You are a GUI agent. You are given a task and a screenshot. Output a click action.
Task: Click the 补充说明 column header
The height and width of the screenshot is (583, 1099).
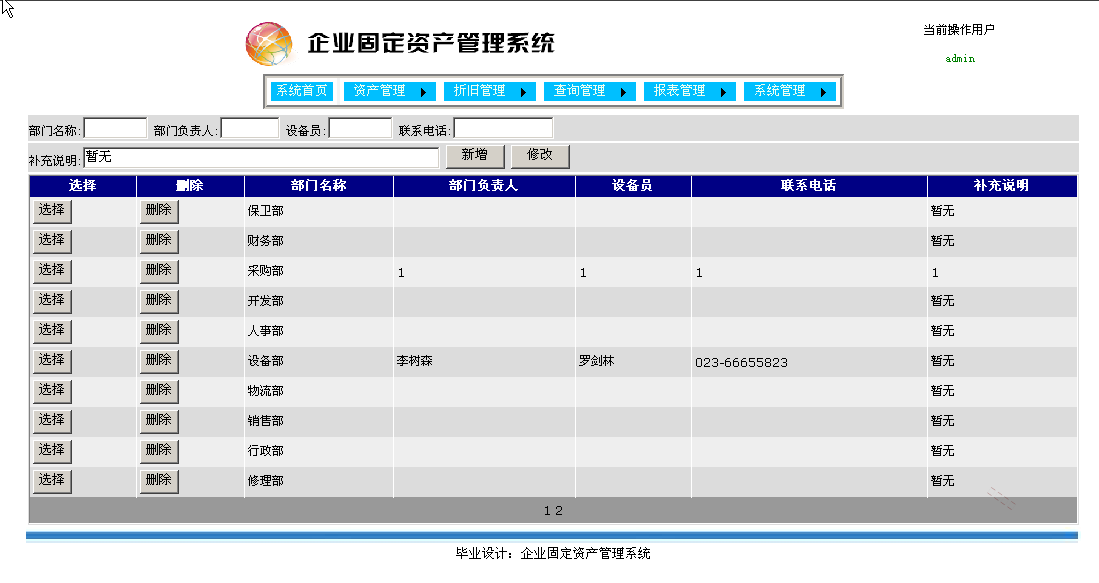coord(1001,186)
